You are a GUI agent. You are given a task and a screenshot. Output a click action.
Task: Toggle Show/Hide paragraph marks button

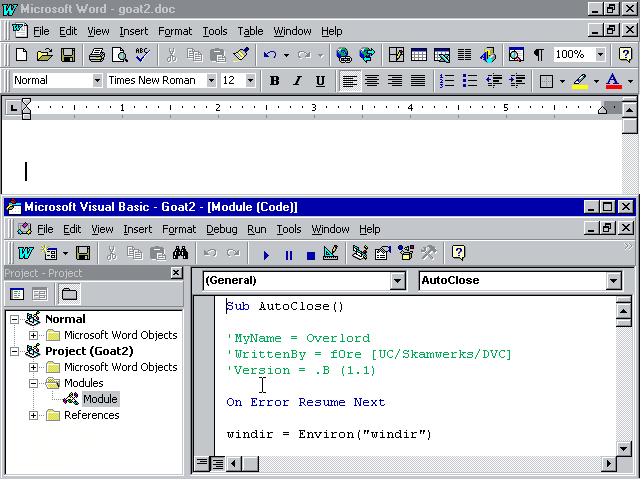tap(539, 55)
